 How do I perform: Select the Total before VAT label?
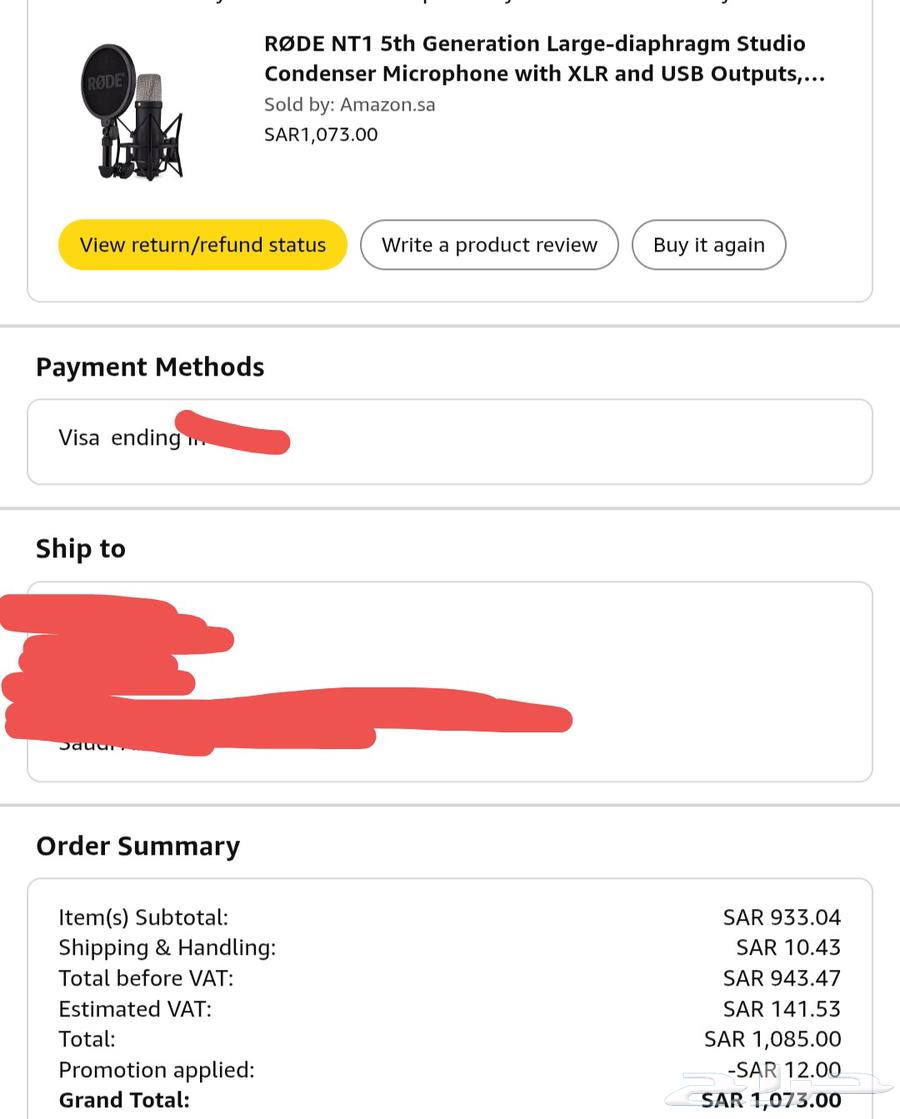pos(146,978)
